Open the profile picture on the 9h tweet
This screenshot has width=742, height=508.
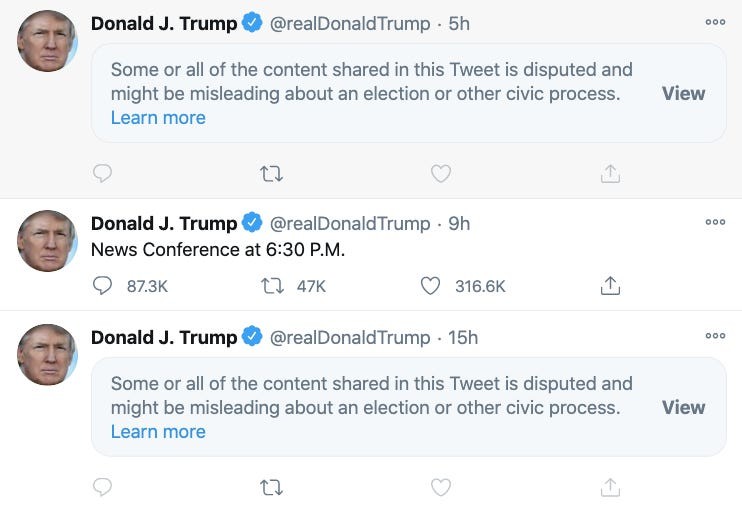click(x=47, y=241)
